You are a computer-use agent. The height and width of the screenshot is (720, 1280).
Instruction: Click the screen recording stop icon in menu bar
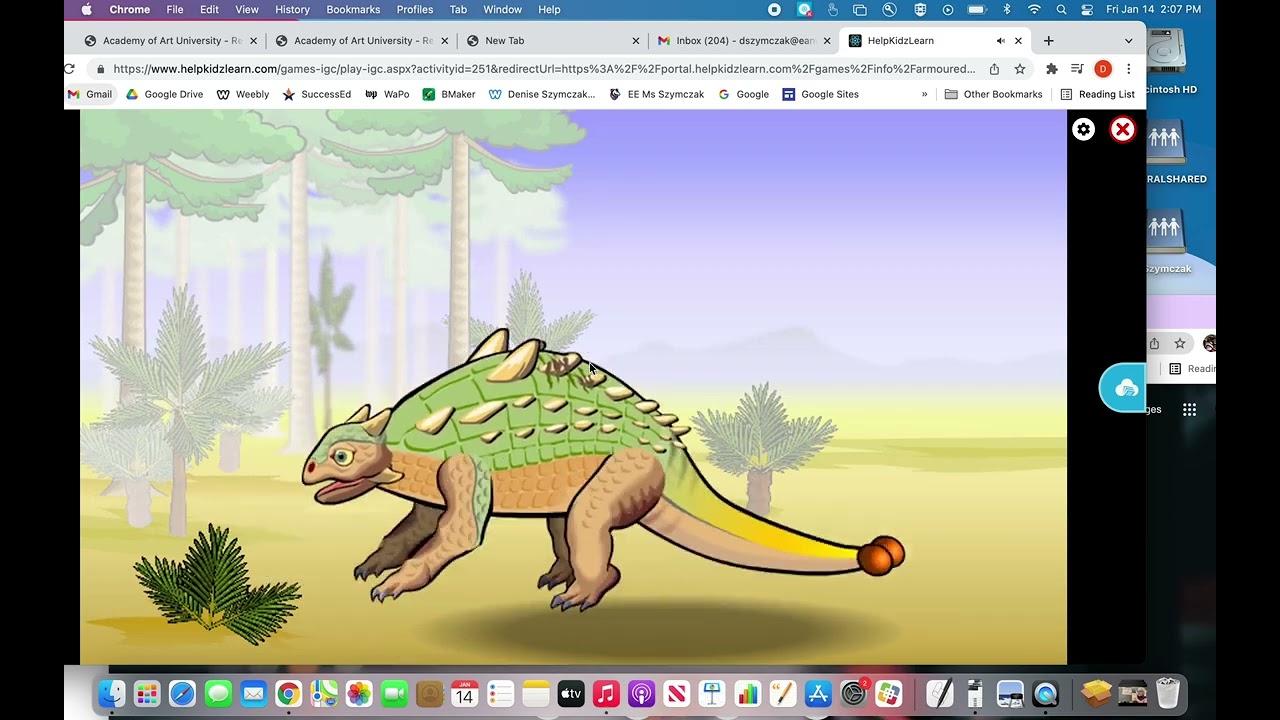point(774,9)
